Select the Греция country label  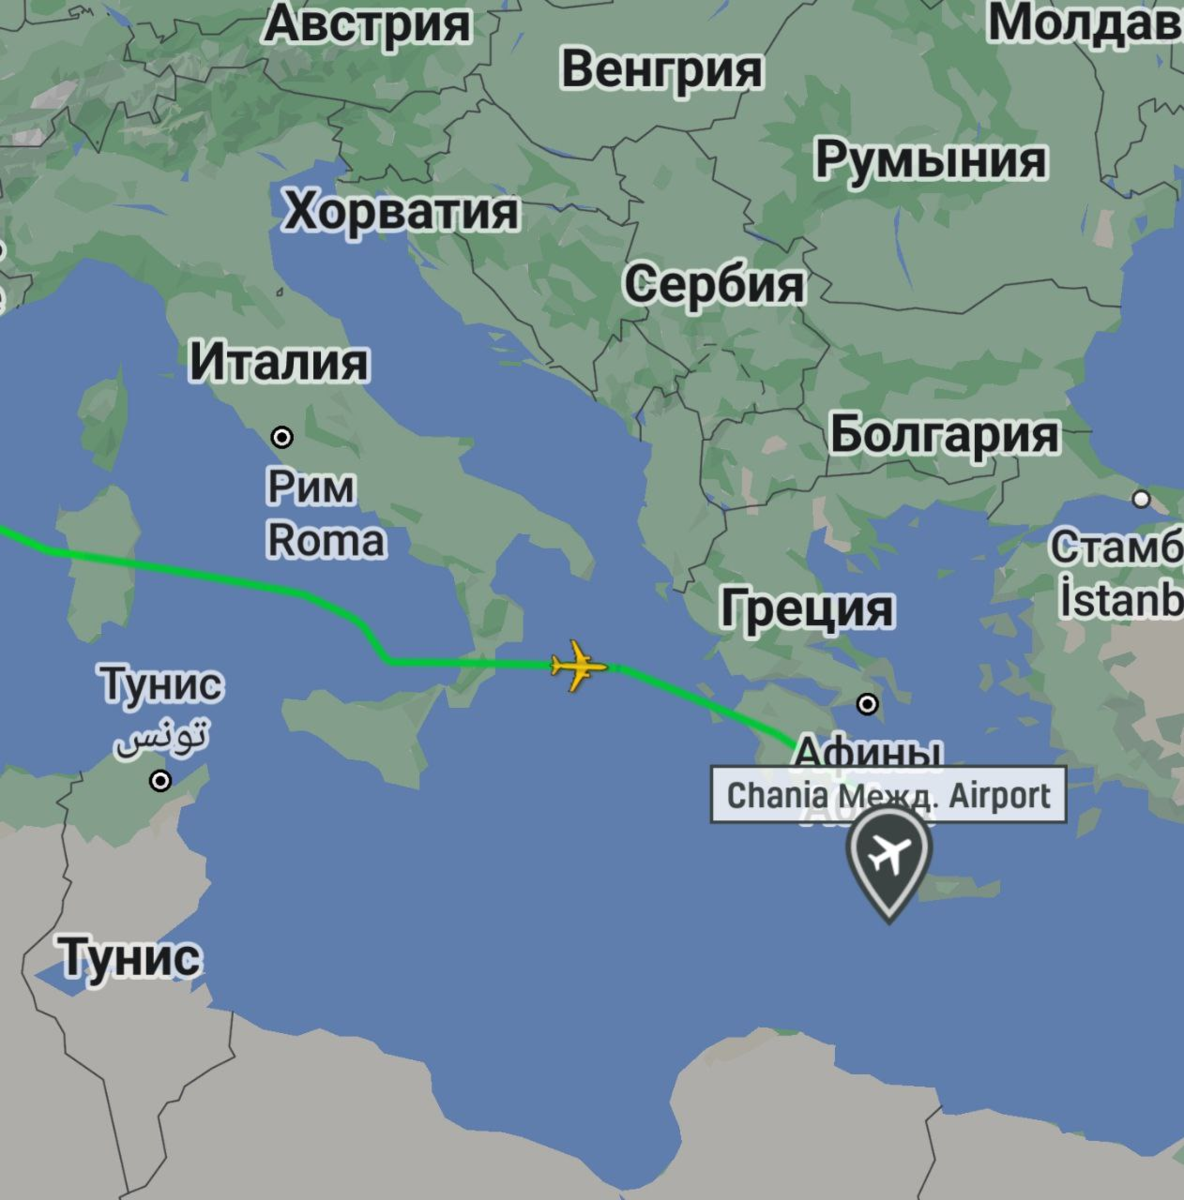click(x=807, y=607)
